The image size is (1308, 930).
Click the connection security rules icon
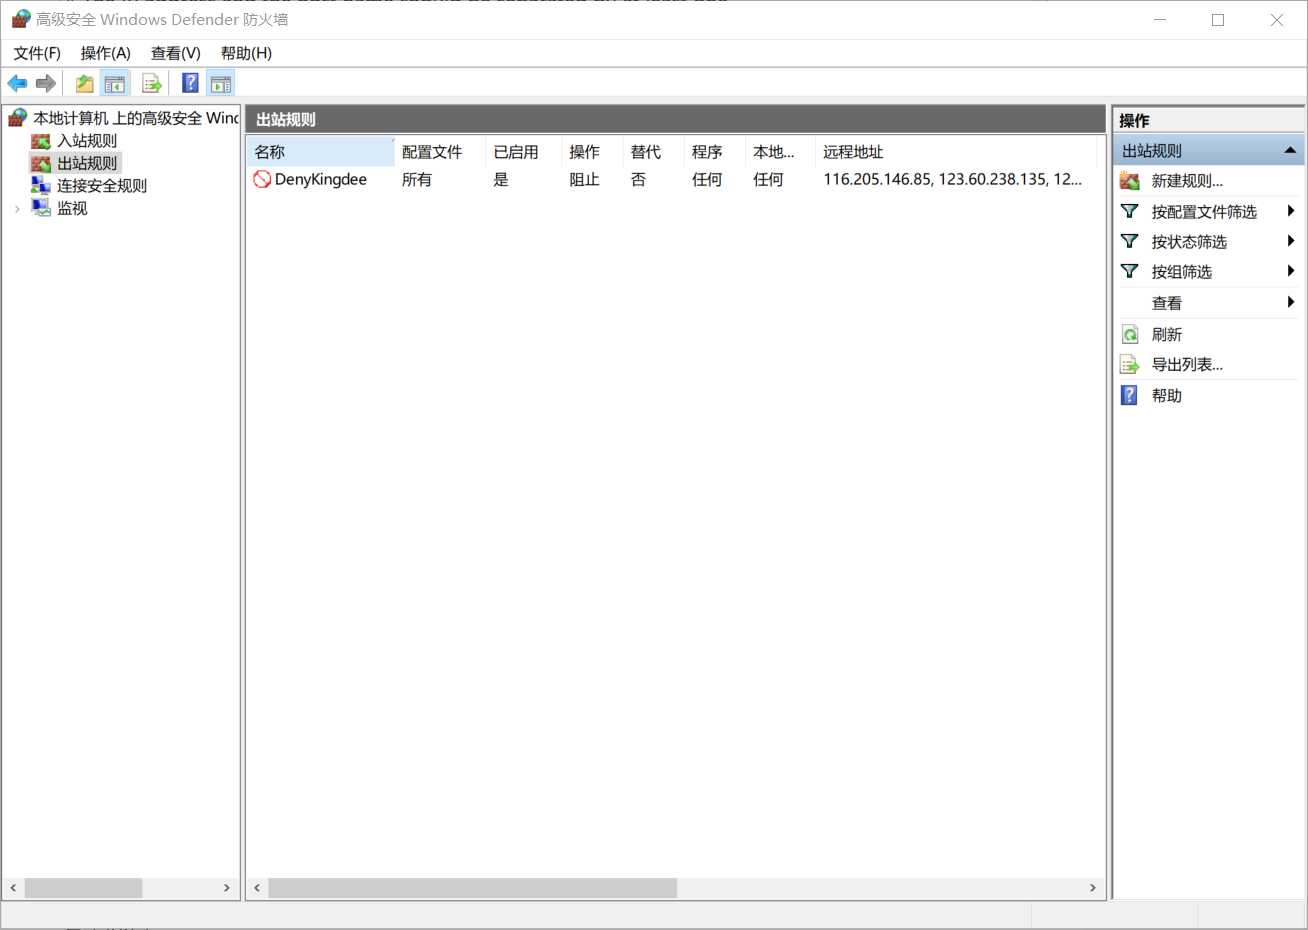coord(41,185)
